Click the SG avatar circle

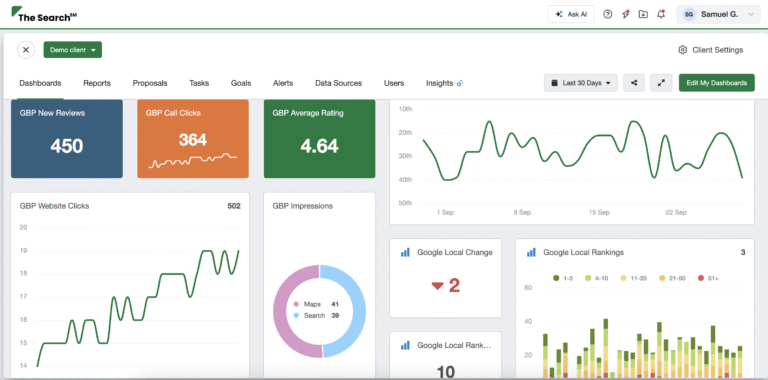point(689,15)
